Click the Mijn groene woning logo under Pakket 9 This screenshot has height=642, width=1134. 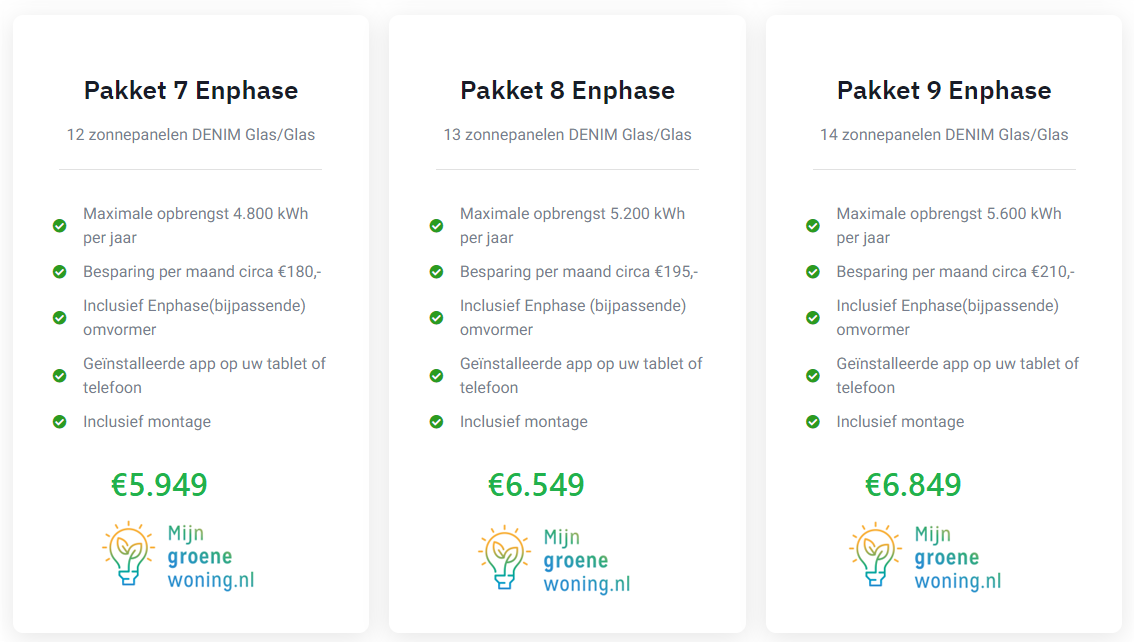(x=926, y=556)
